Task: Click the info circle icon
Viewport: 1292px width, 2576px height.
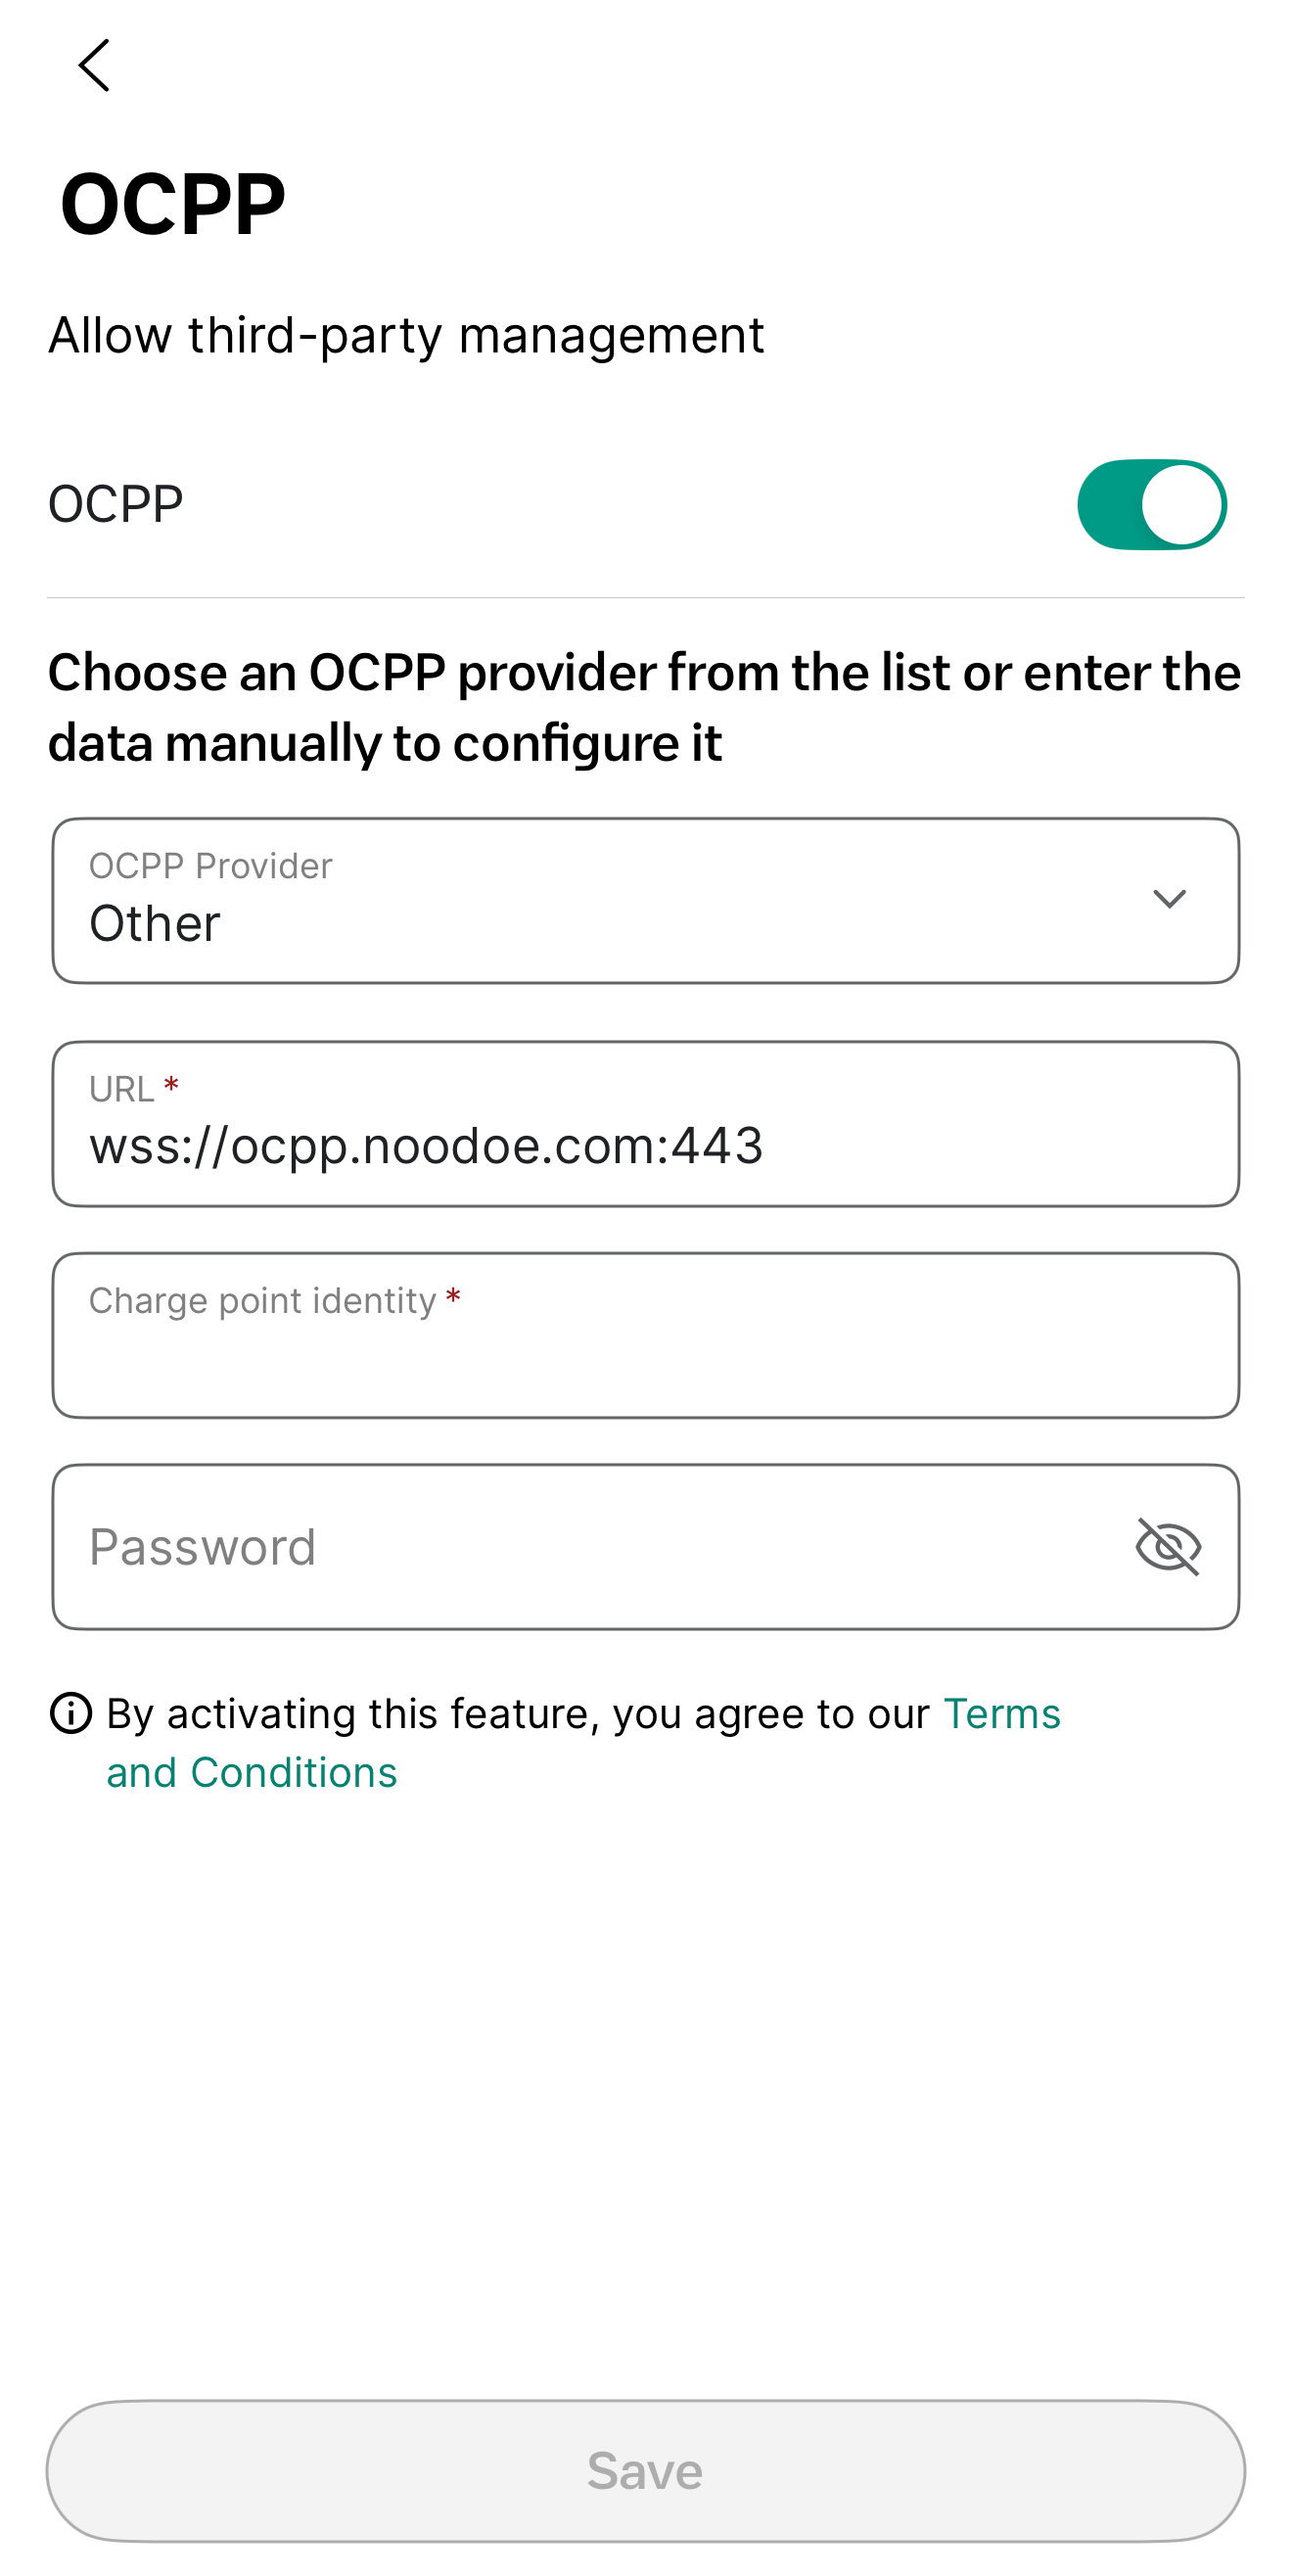Action: 71,1713
